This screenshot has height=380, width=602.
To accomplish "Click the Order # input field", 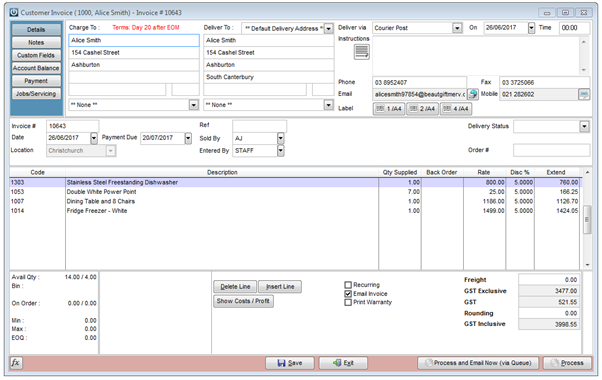I will point(551,150).
